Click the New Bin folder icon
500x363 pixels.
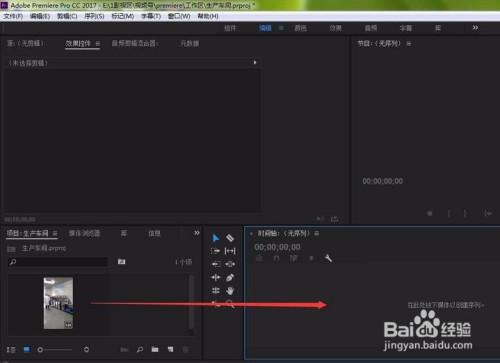pos(155,349)
